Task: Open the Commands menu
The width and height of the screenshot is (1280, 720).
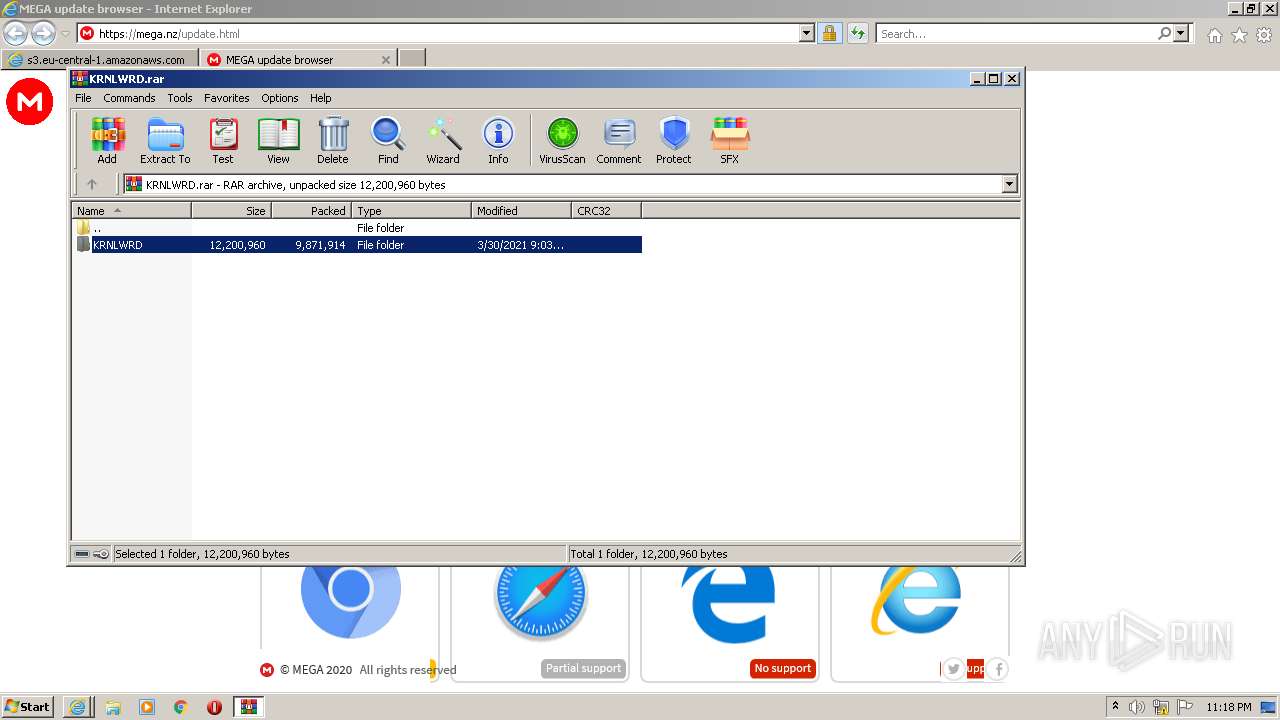Action: tap(129, 98)
